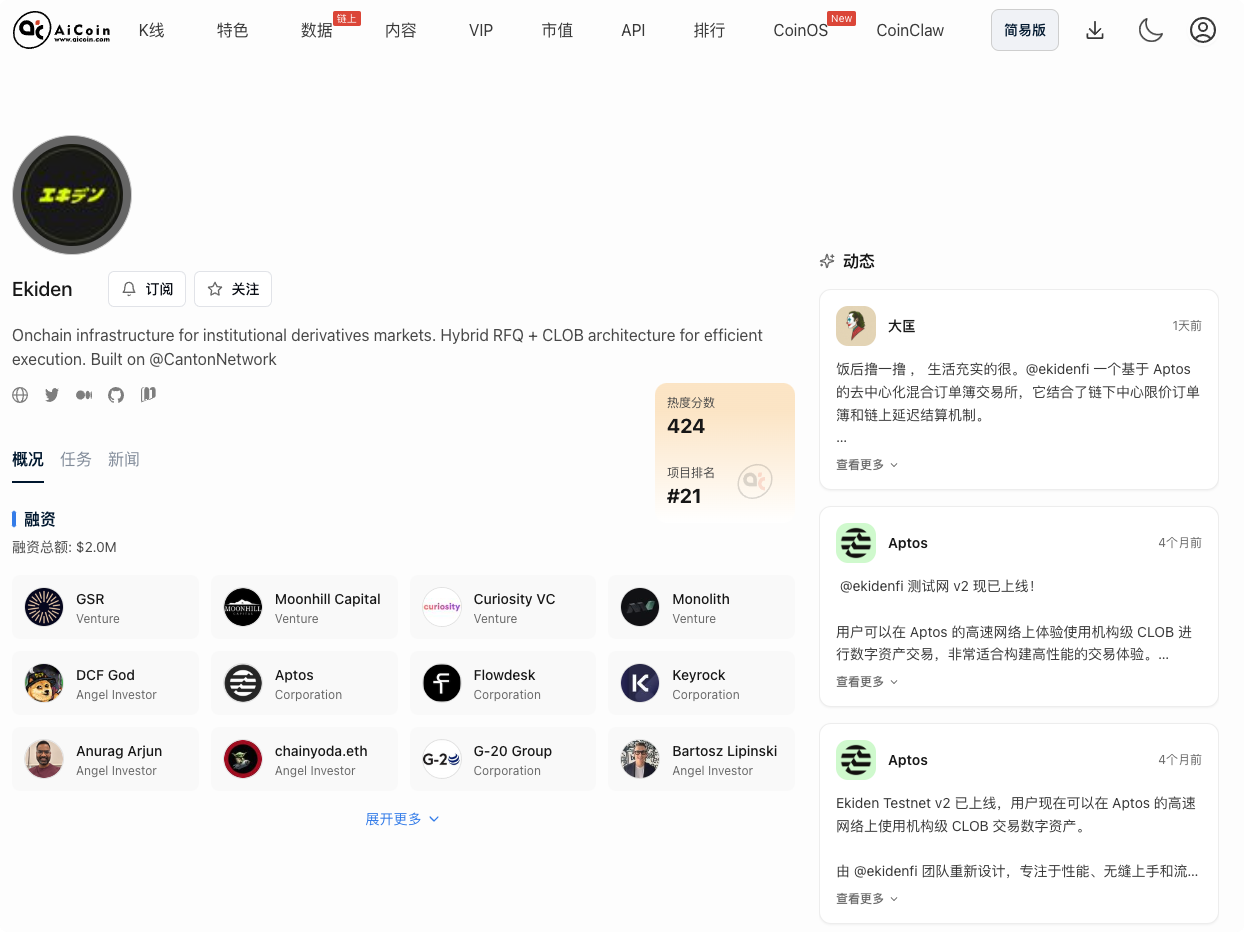Switch to 简易版 simple mode
Viewport: 1244px width, 932px height.
tap(1025, 30)
